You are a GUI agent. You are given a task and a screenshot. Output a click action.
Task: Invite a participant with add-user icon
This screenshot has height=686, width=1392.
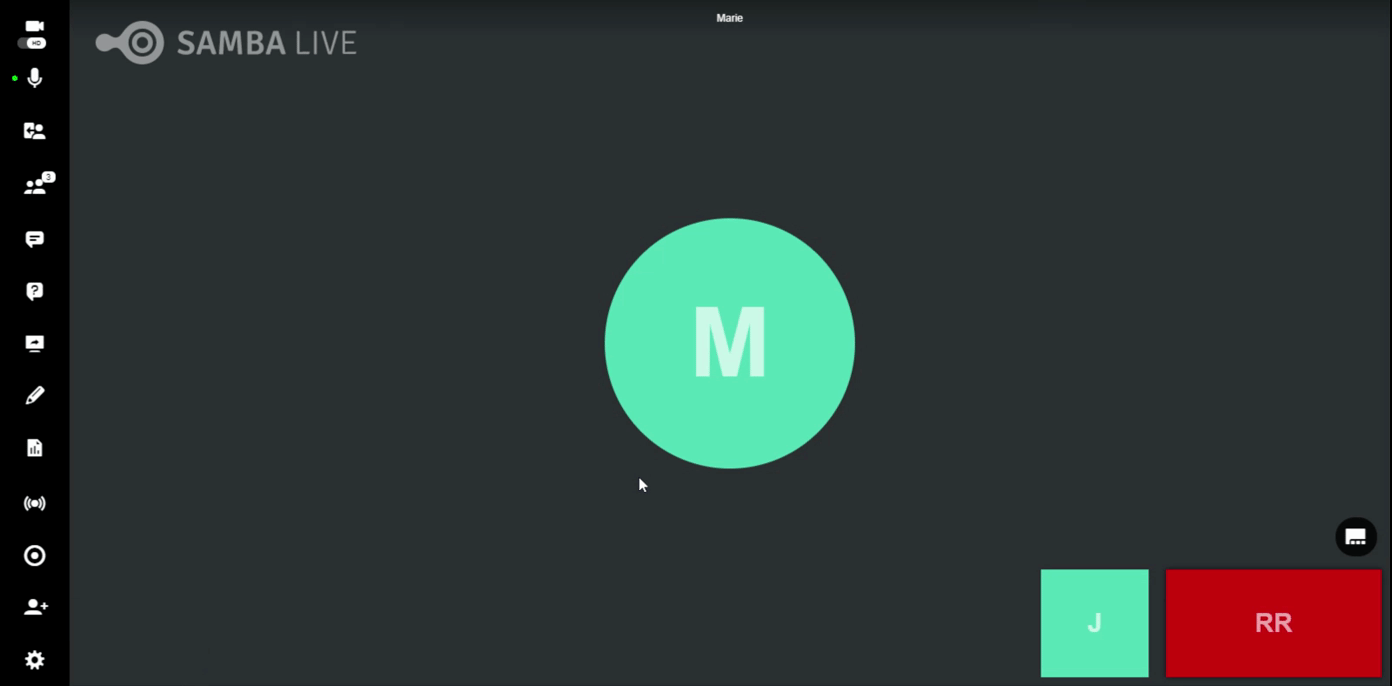pyautogui.click(x=36, y=607)
